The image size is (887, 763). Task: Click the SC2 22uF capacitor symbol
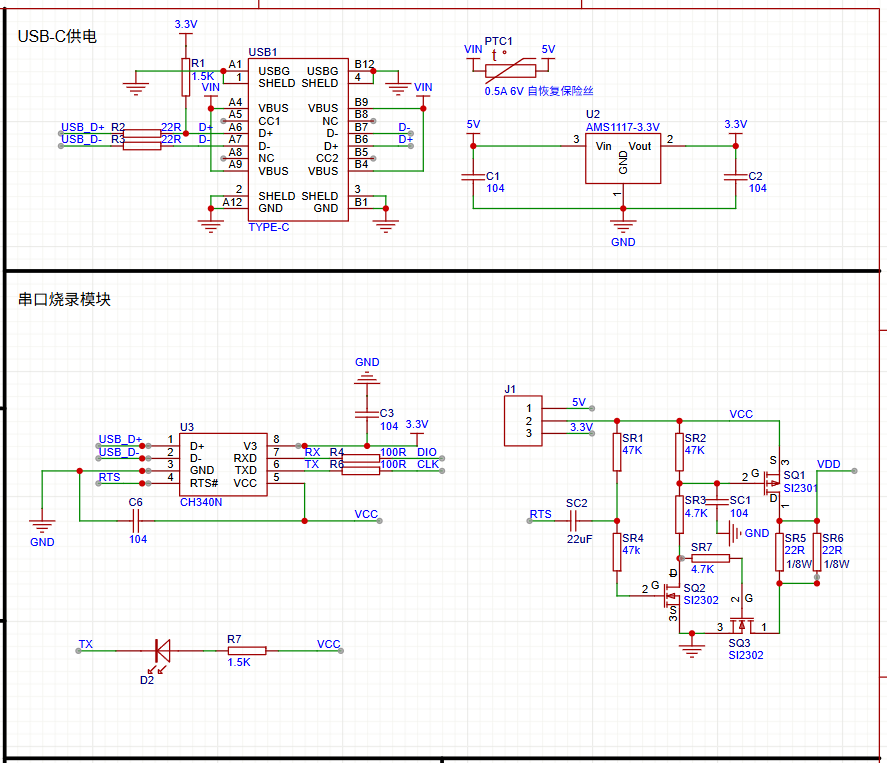coord(572,520)
